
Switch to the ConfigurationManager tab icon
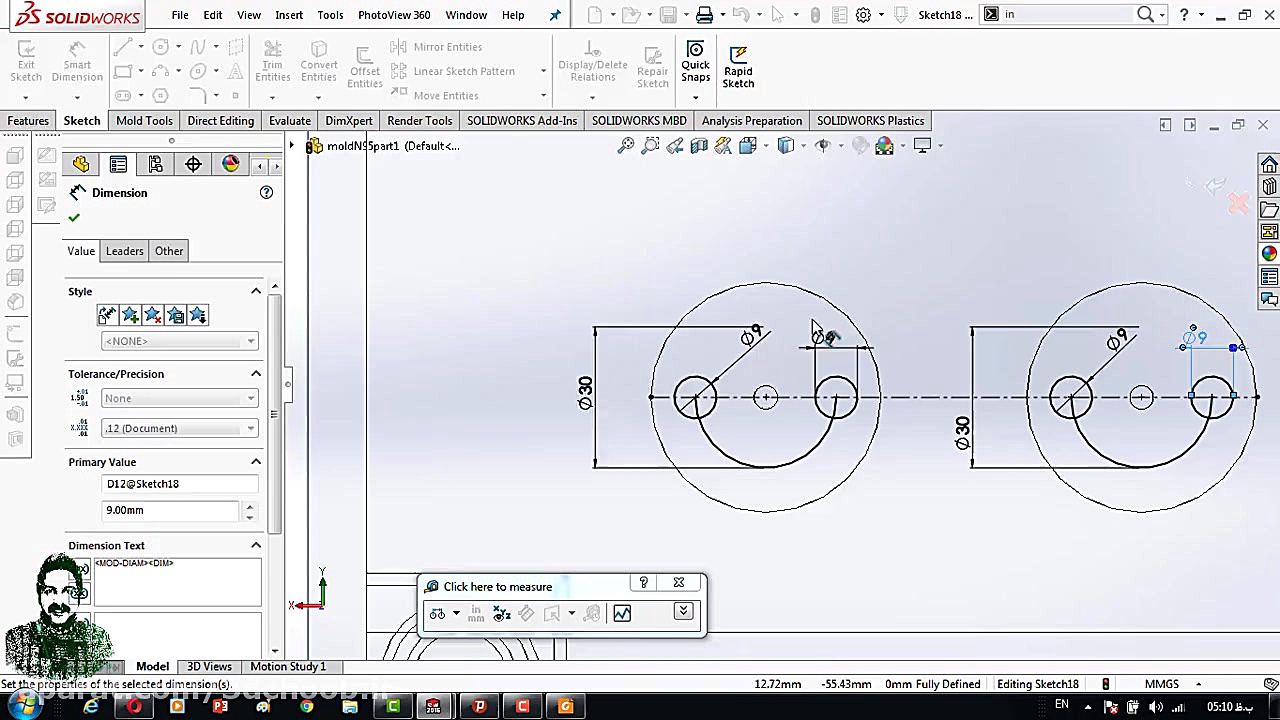pos(156,164)
